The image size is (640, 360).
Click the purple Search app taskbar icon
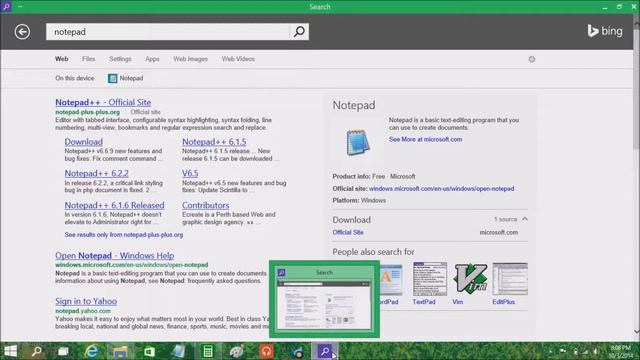click(x=325, y=351)
